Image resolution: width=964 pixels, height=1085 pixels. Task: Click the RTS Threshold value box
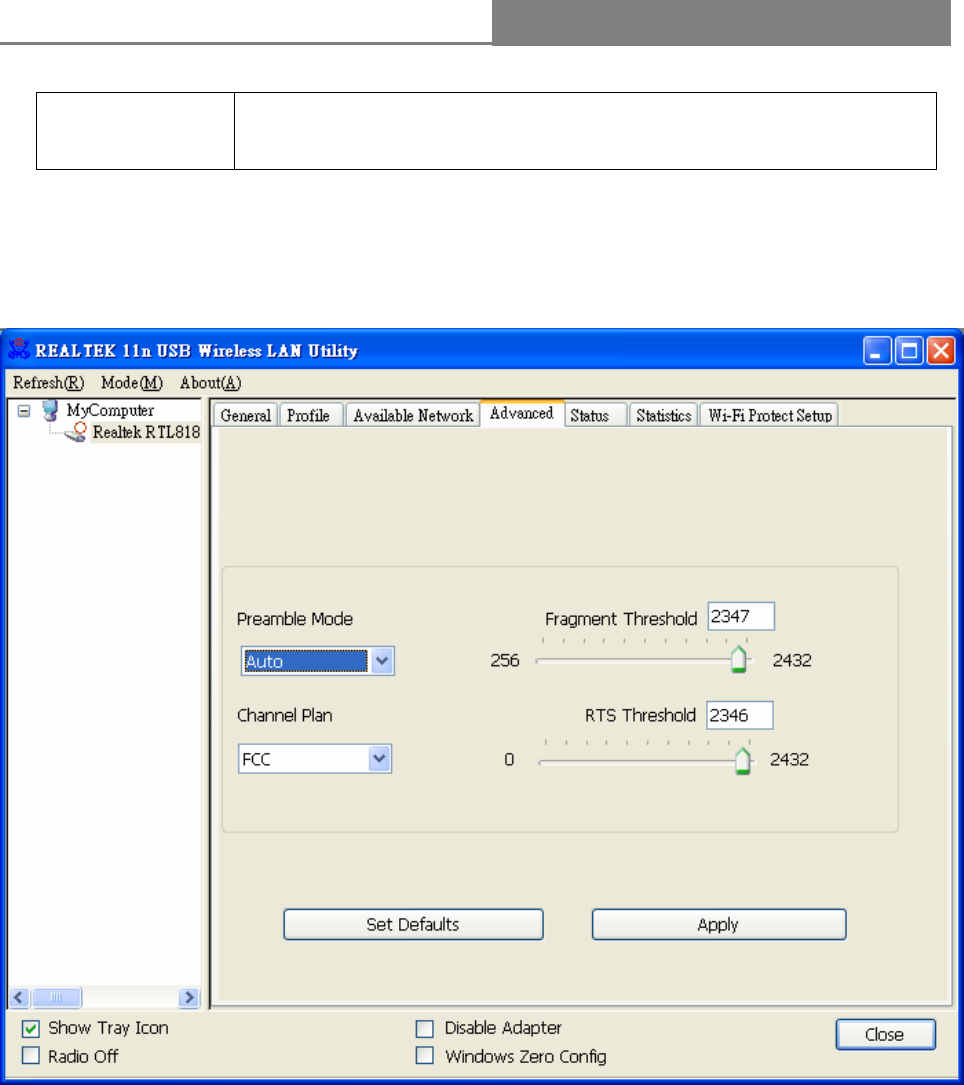point(739,715)
